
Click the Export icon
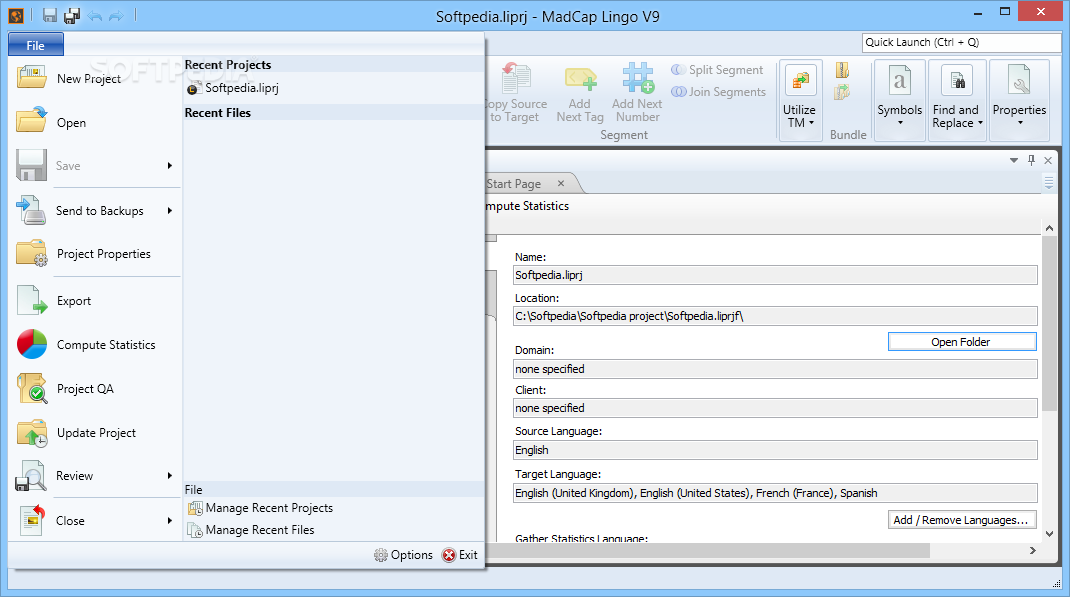point(31,300)
